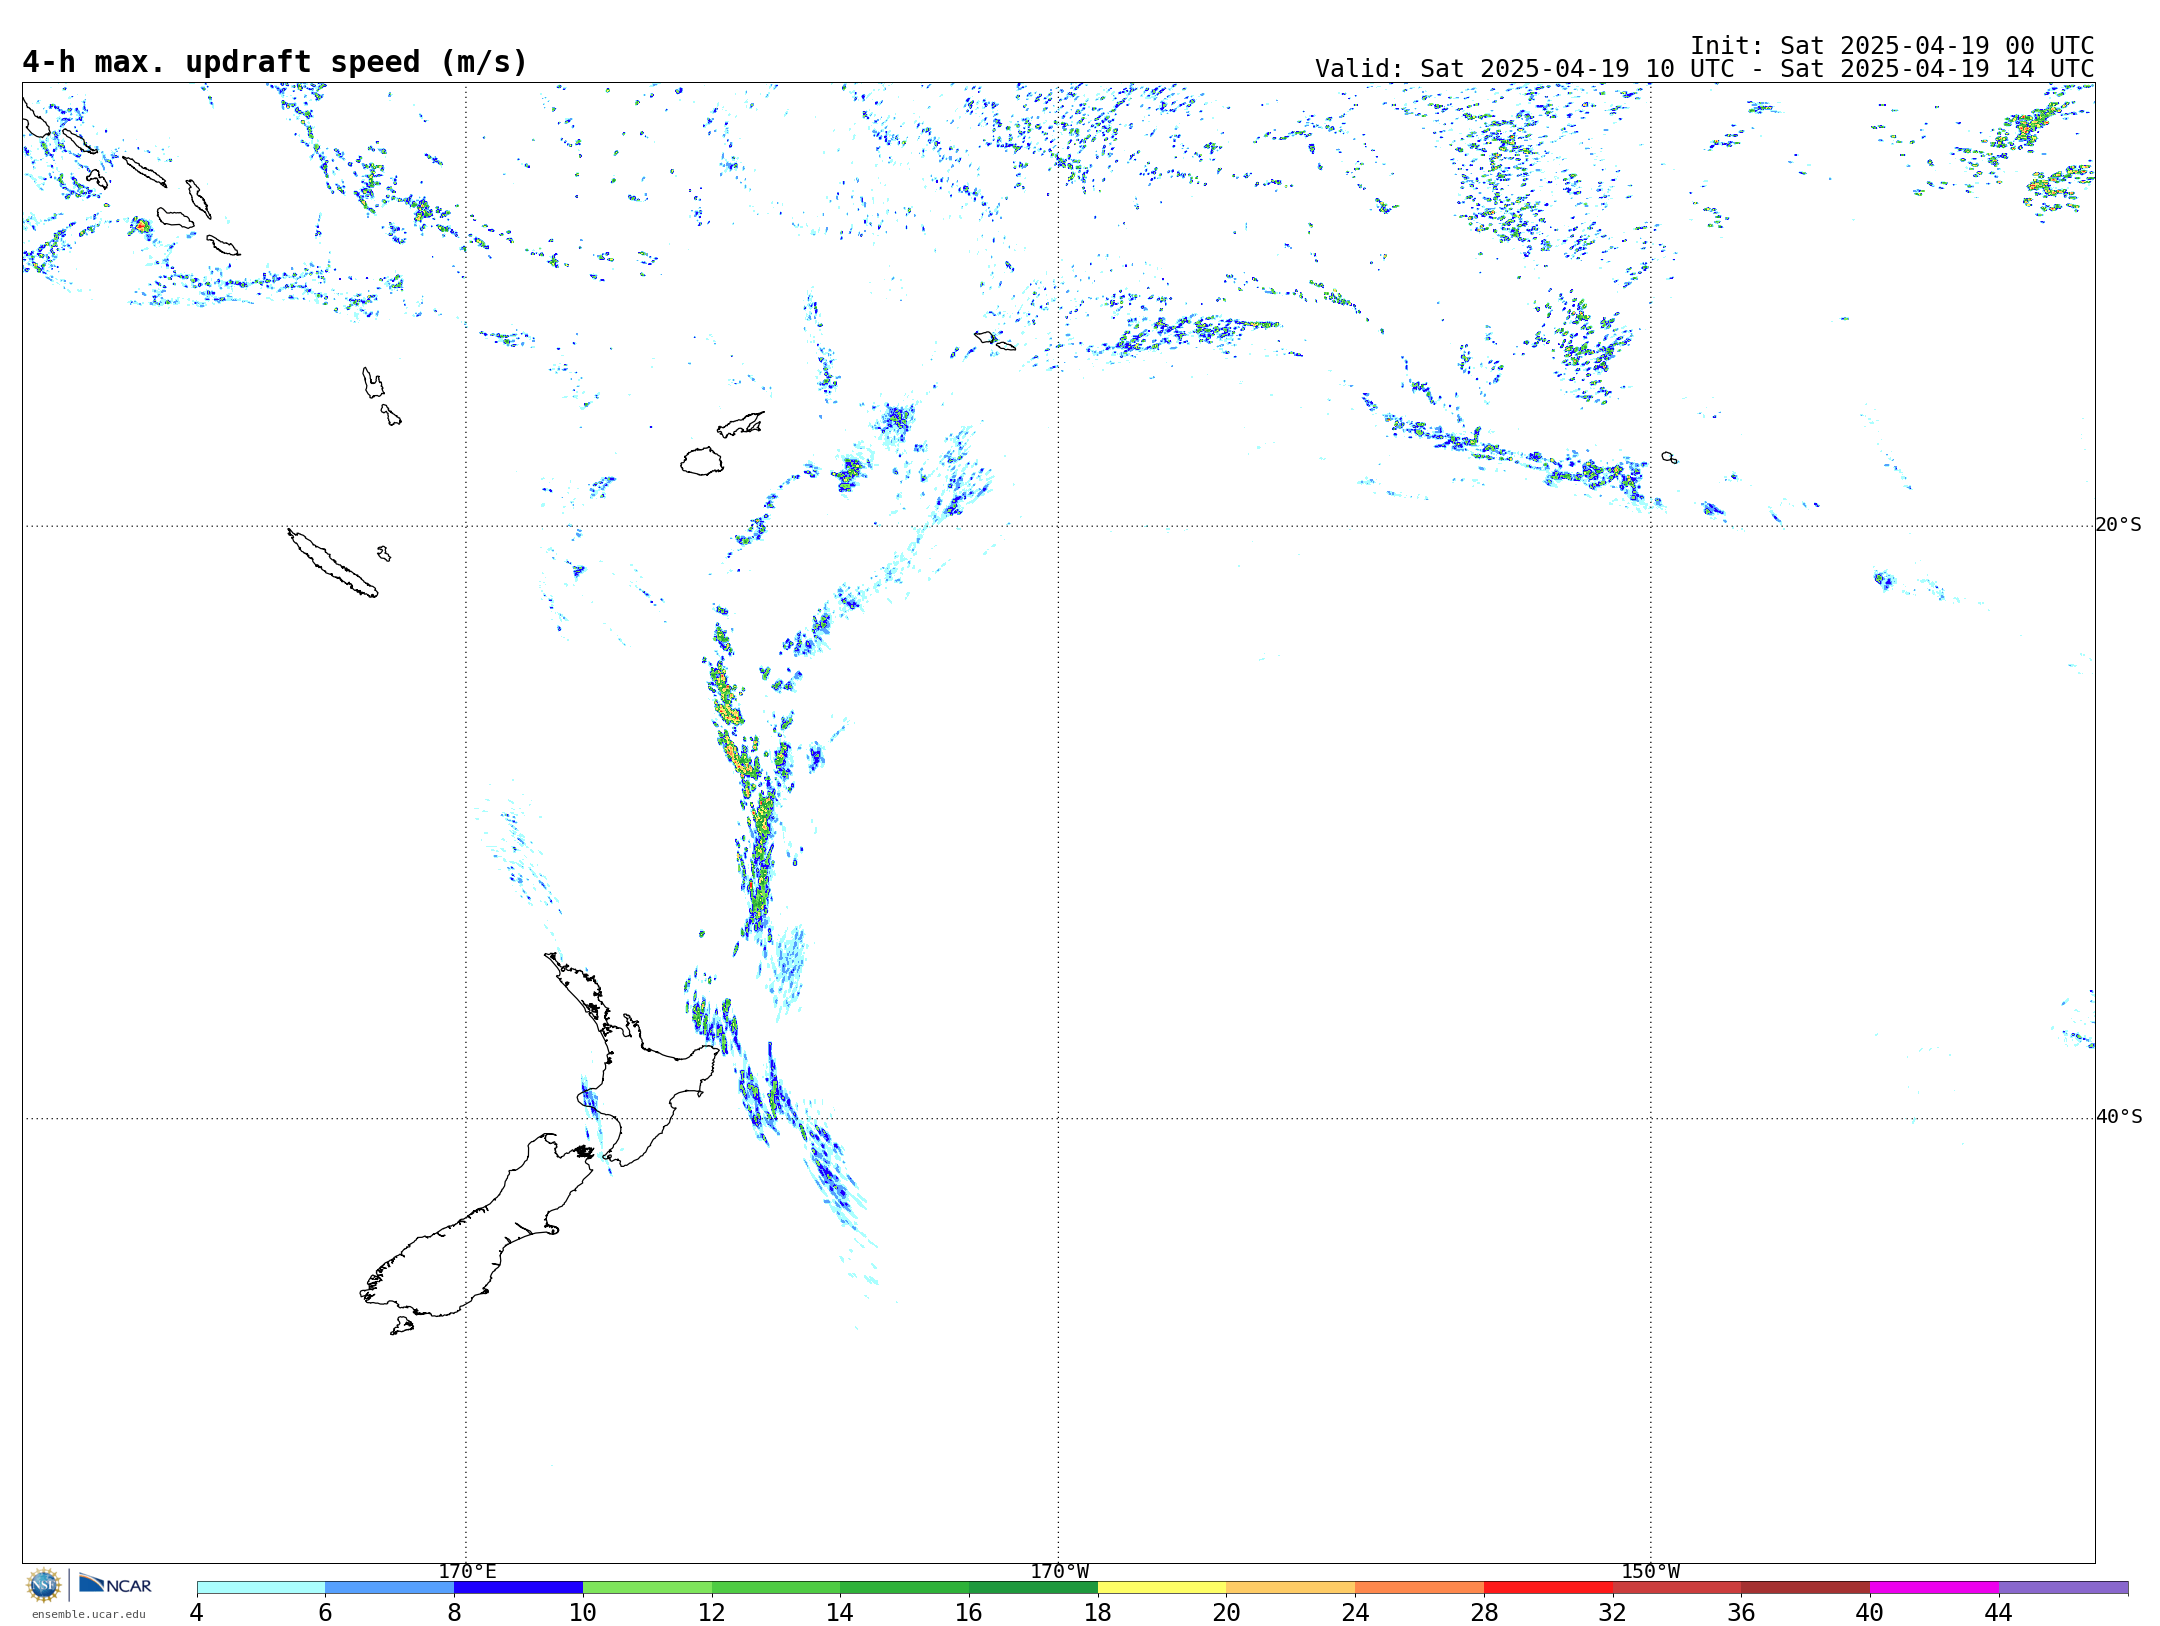The image size is (2160, 1626).
Task: Click the Stewart Island outline below South Island
Action: click(402, 1326)
